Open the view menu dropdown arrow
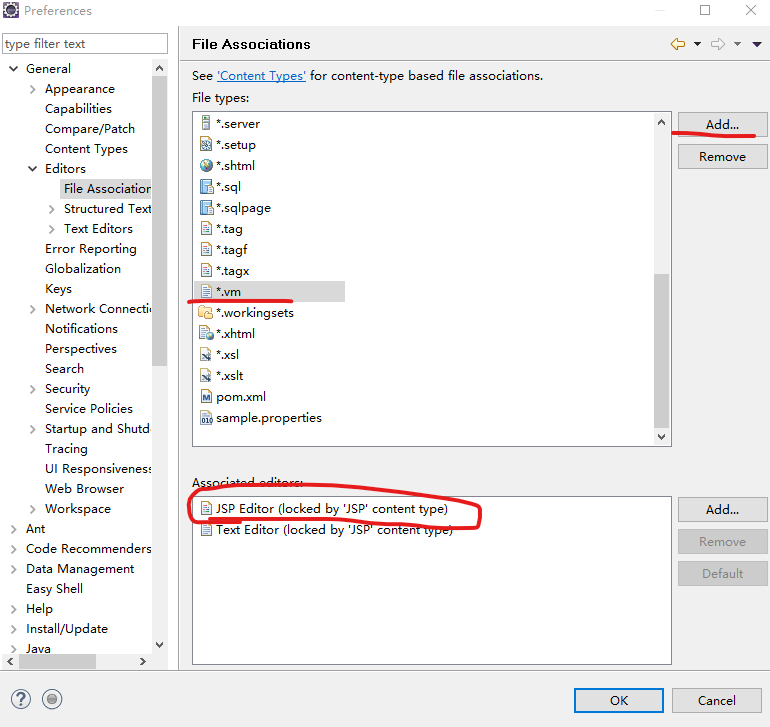 pyautogui.click(x=757, y=44)
